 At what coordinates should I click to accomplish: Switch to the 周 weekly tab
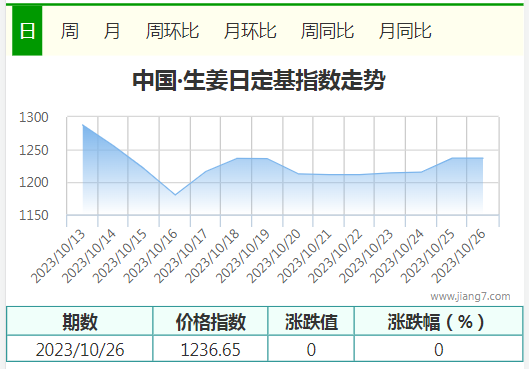click(70, 31)
